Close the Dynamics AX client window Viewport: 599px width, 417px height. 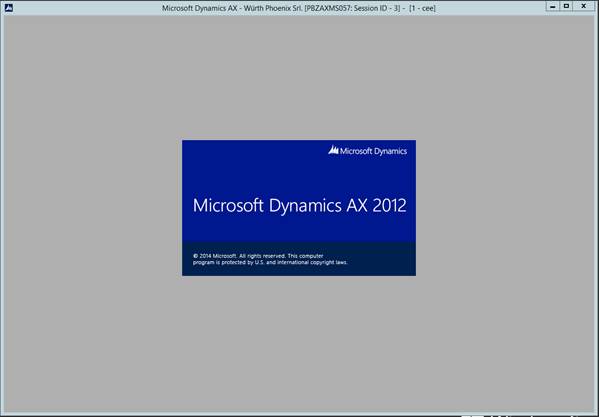click(584, 6)
